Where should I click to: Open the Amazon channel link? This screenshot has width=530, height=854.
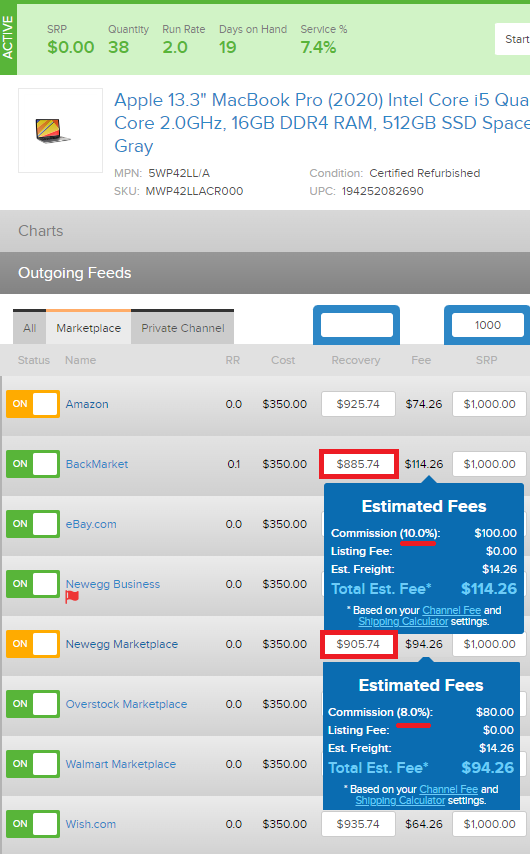coord(87,404)
